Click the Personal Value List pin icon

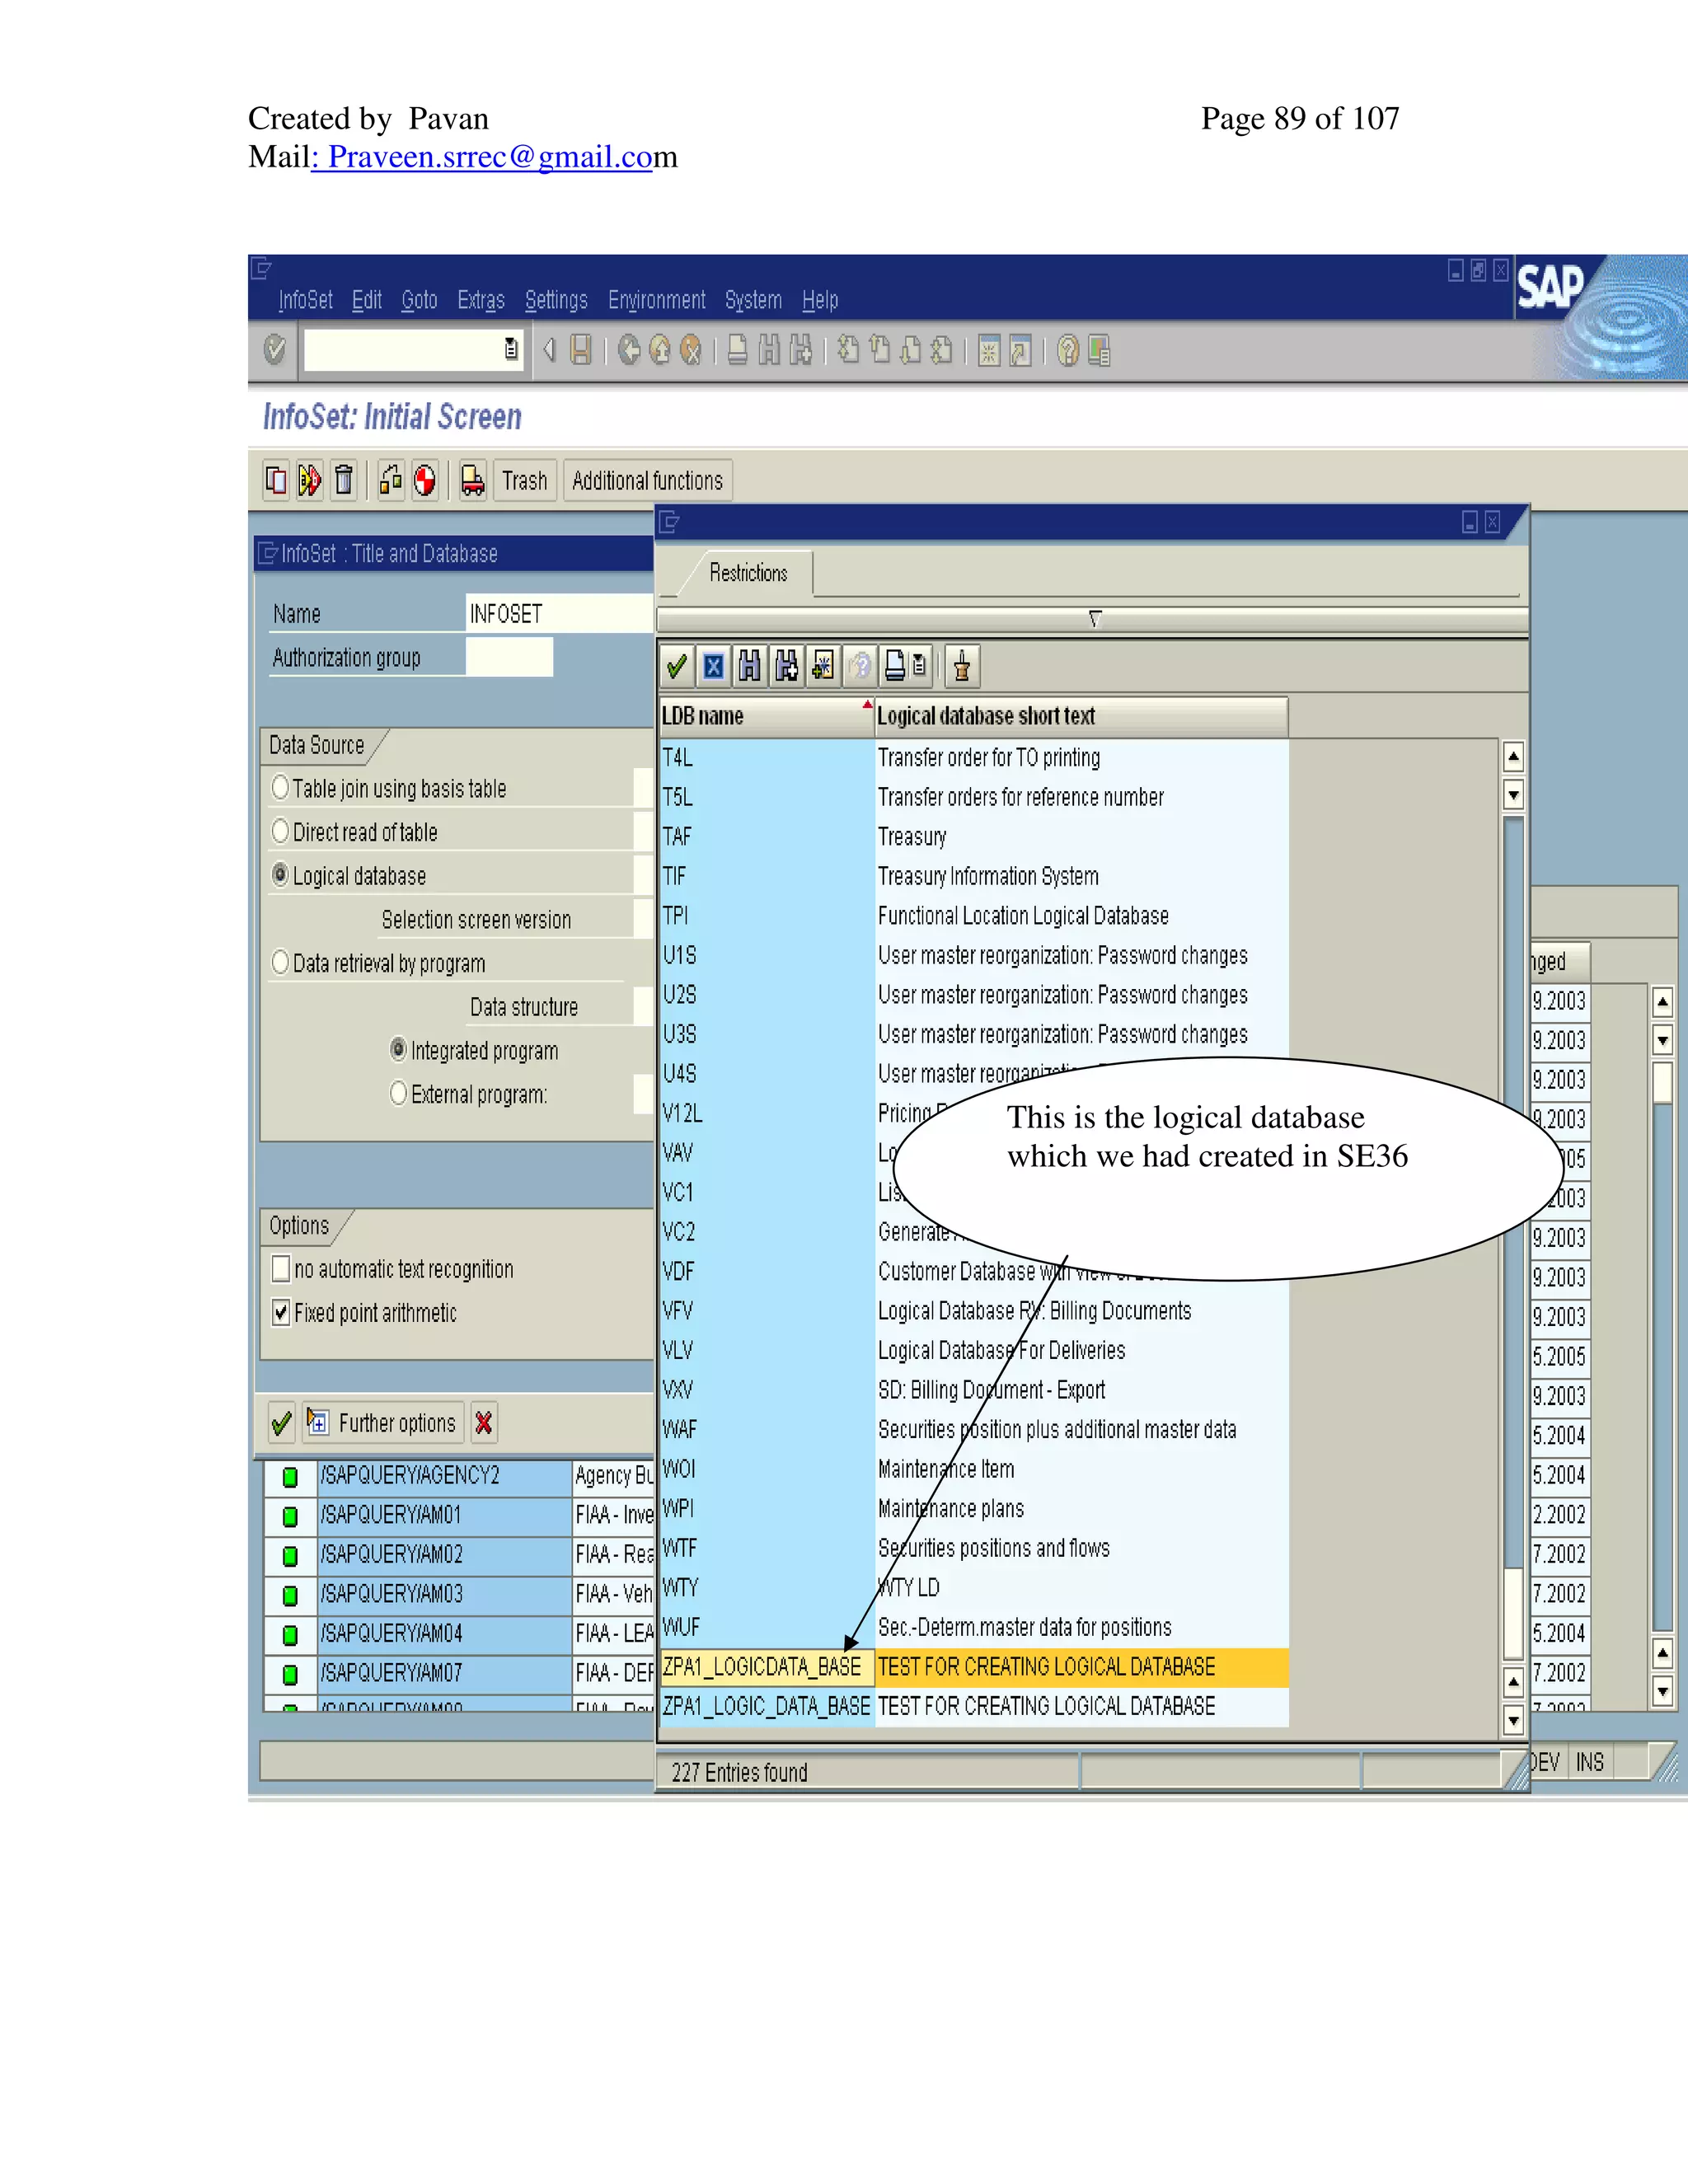961,666
